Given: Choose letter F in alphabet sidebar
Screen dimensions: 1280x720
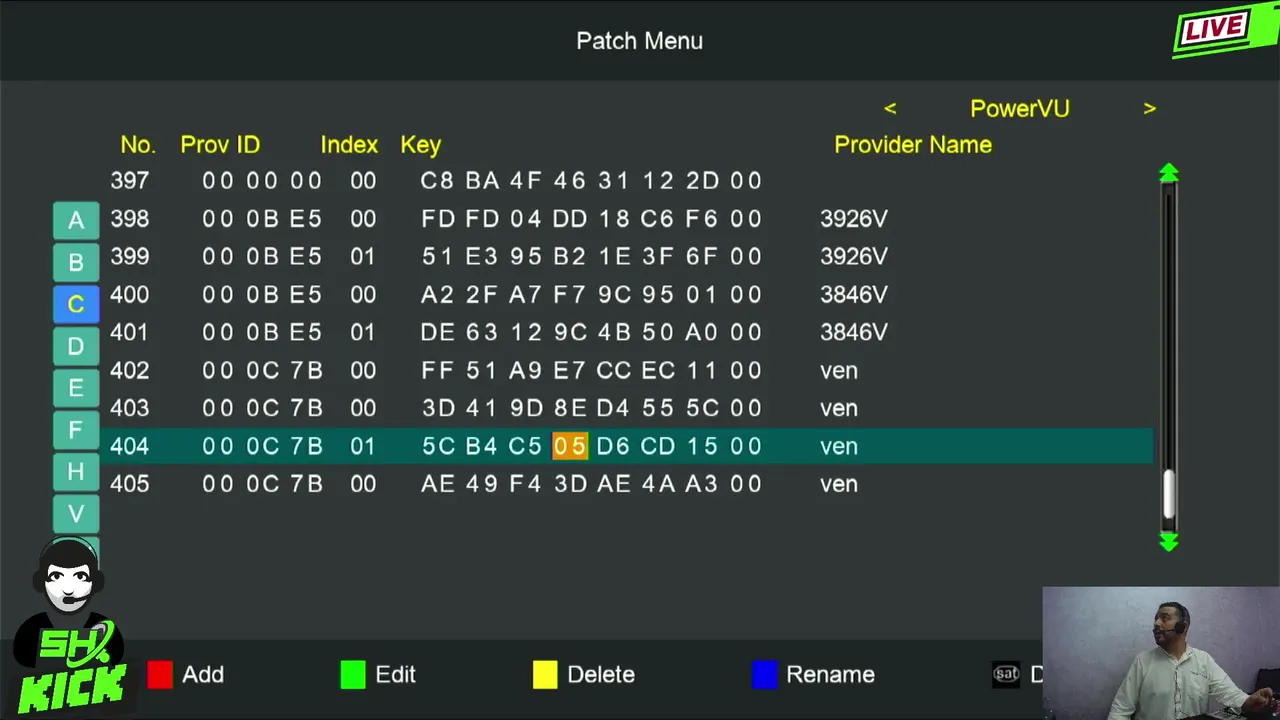Looking at the screenshot, I should 76,430.
